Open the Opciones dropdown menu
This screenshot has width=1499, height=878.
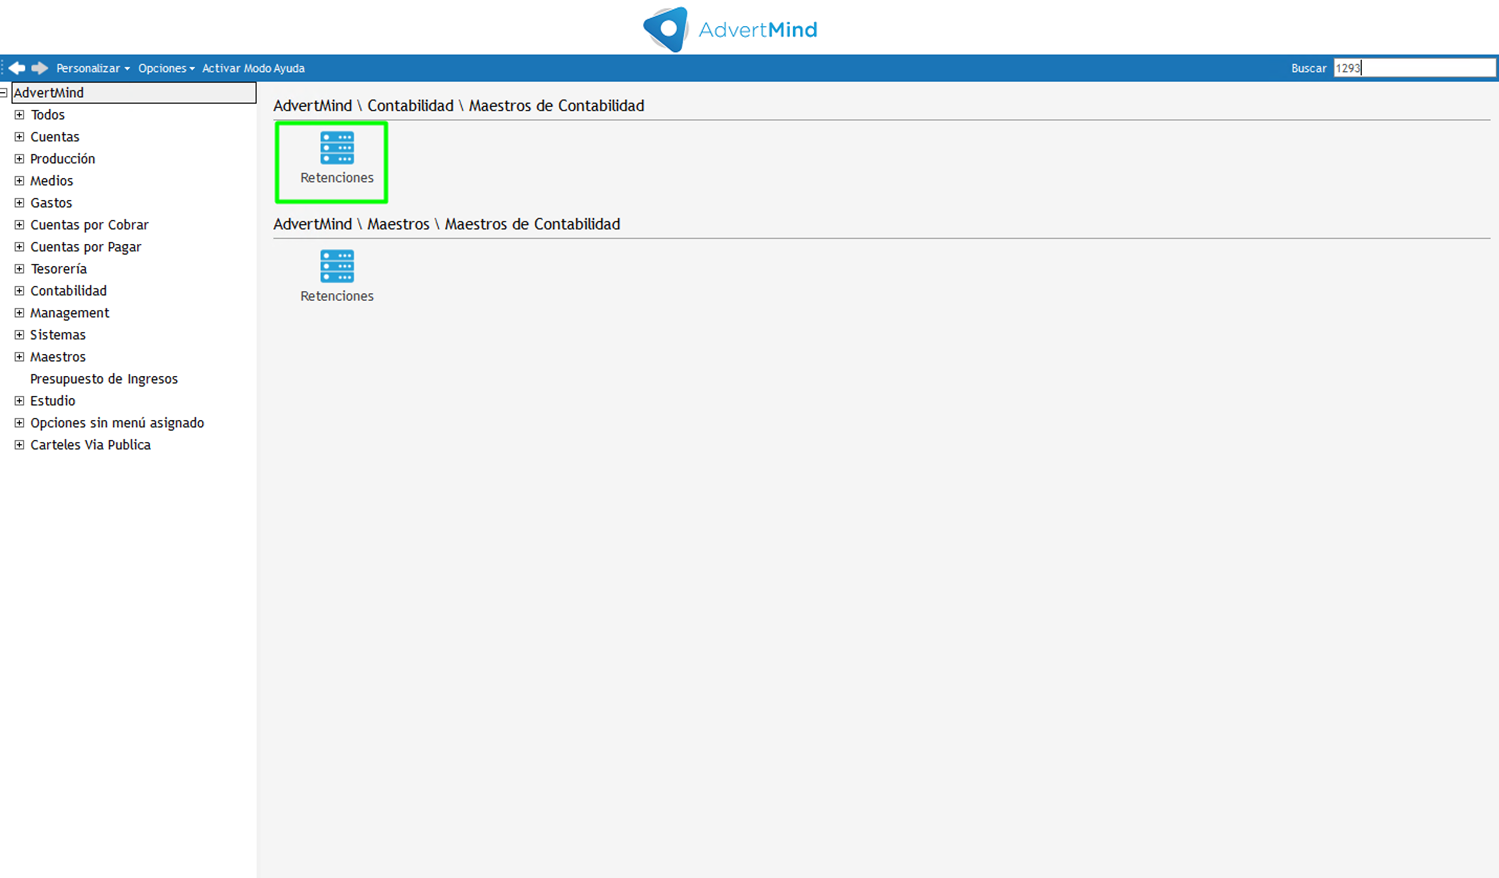tap(166, 68)
